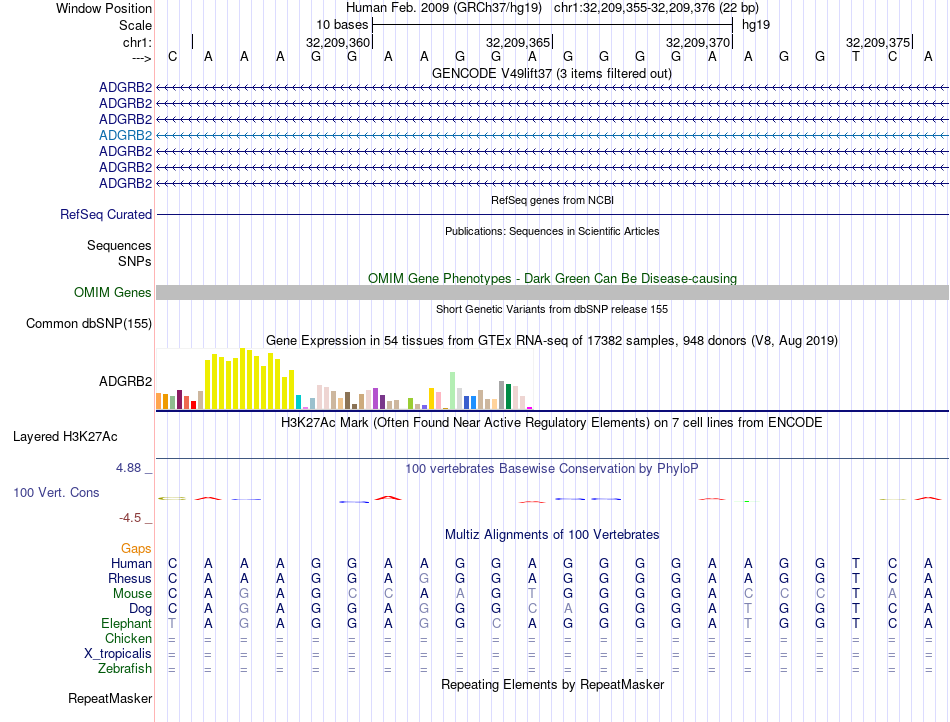Click the gray OMIM Genes item bar
Viewport: 950px width, 722px height.
(552, 293)
